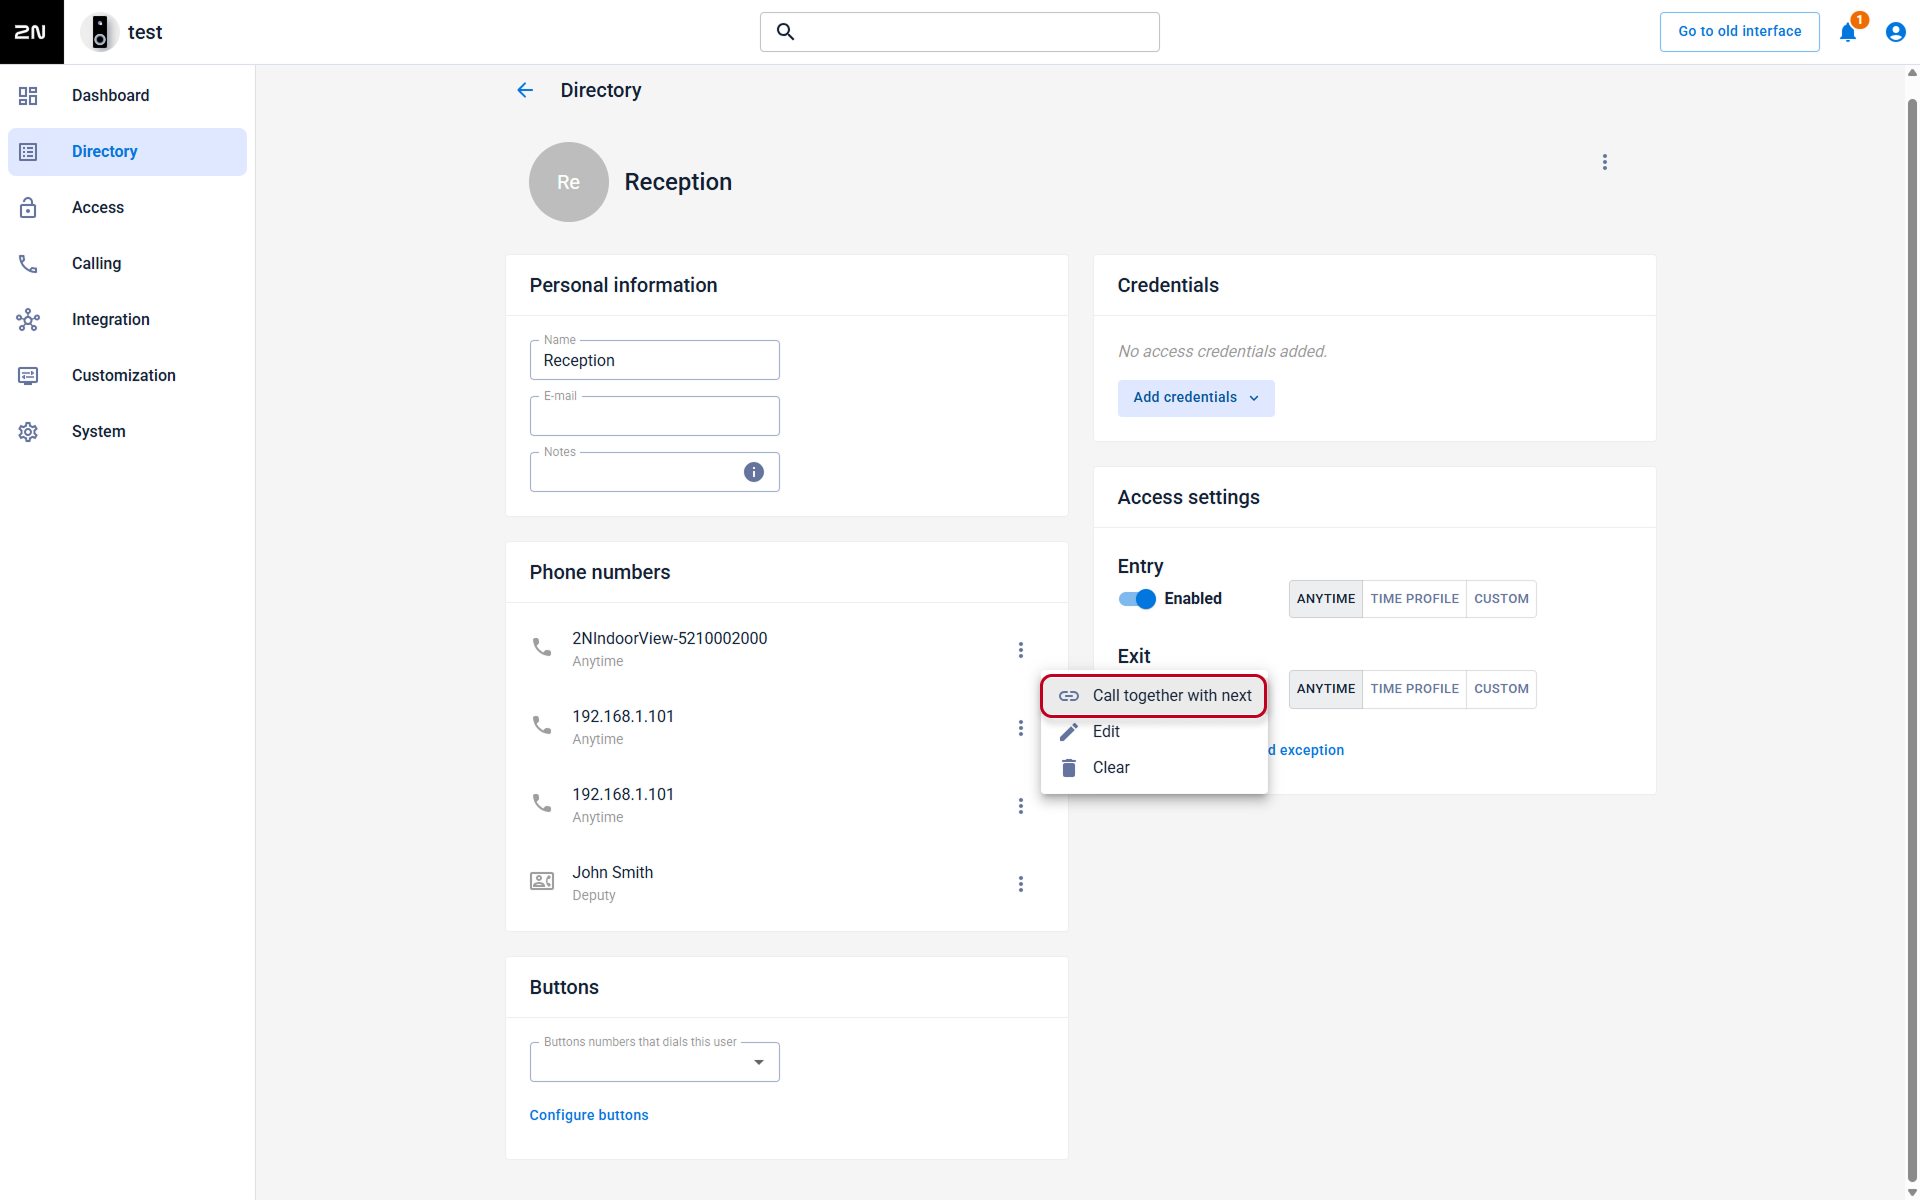Click the back arrow next to Directory

click(525, 90)
